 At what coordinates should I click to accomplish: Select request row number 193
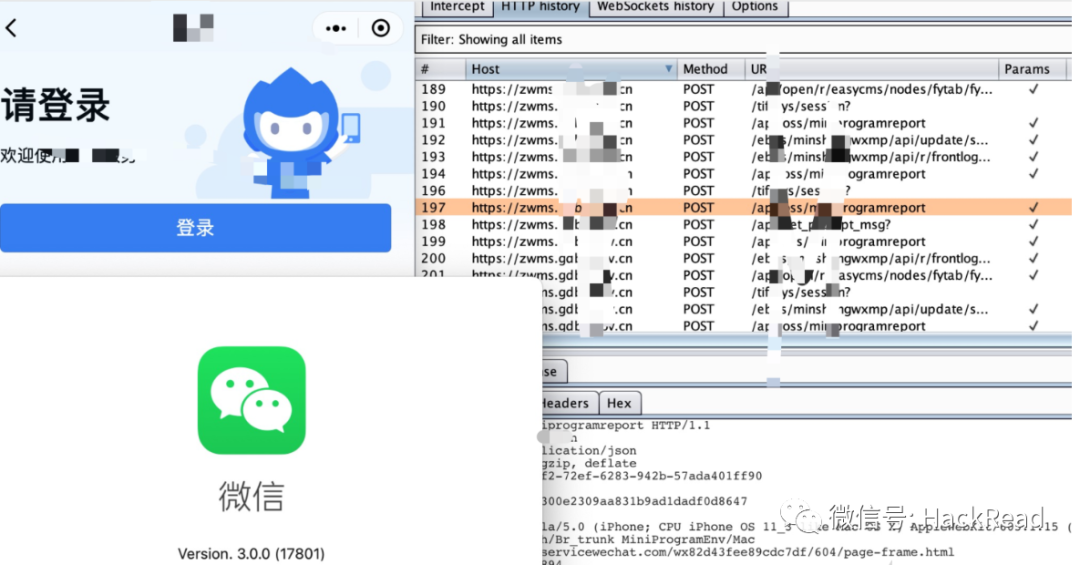(742, 156)
